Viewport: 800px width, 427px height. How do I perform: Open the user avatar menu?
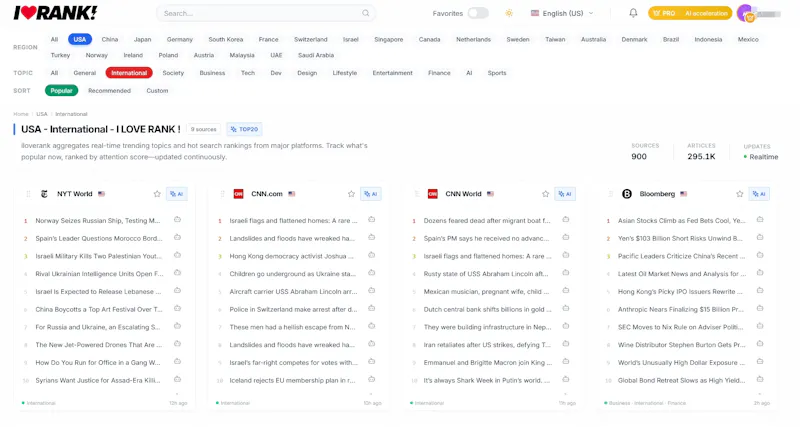point(746,13)
